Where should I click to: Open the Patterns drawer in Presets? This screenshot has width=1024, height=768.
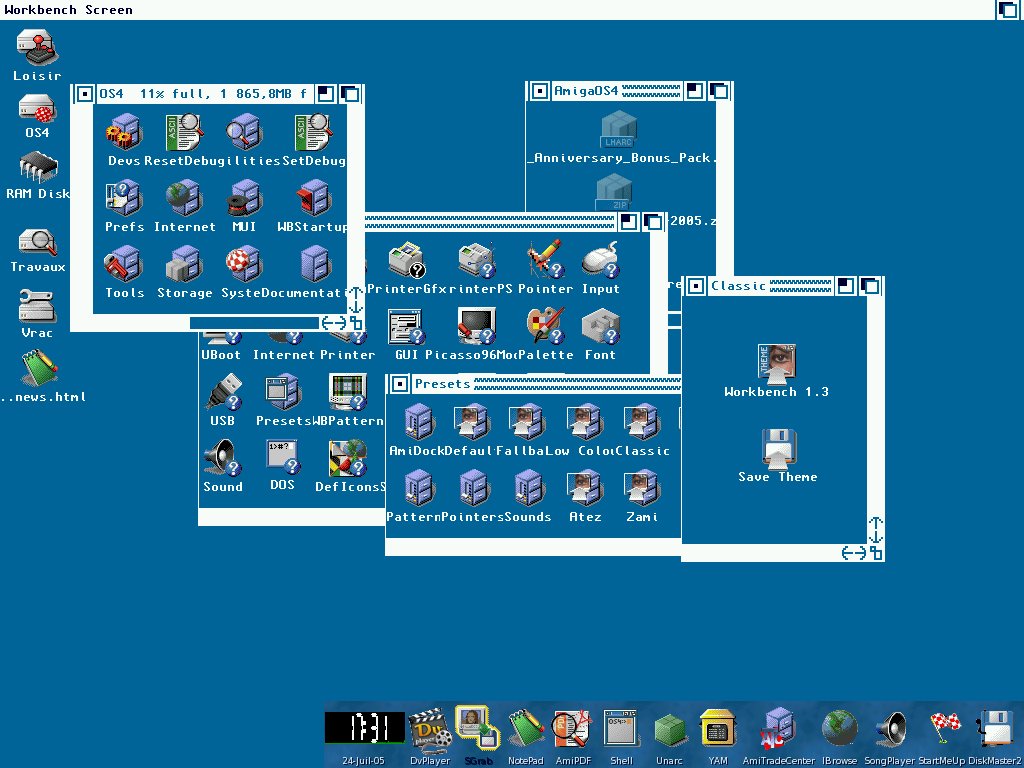pyautogui.click(x=418, y=487)
